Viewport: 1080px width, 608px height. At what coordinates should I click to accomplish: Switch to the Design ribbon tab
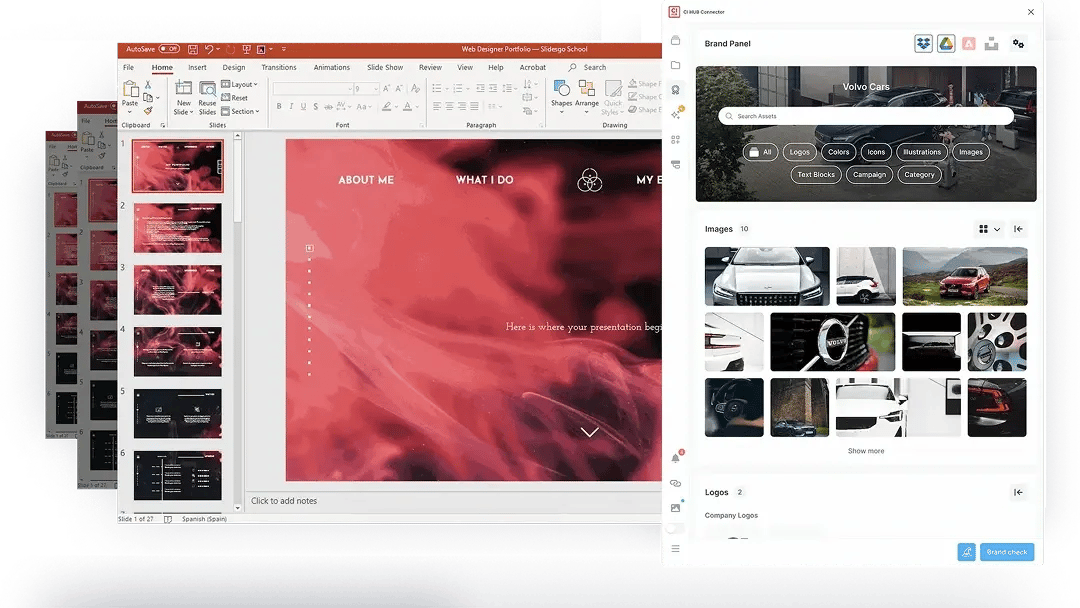point(233,67)
